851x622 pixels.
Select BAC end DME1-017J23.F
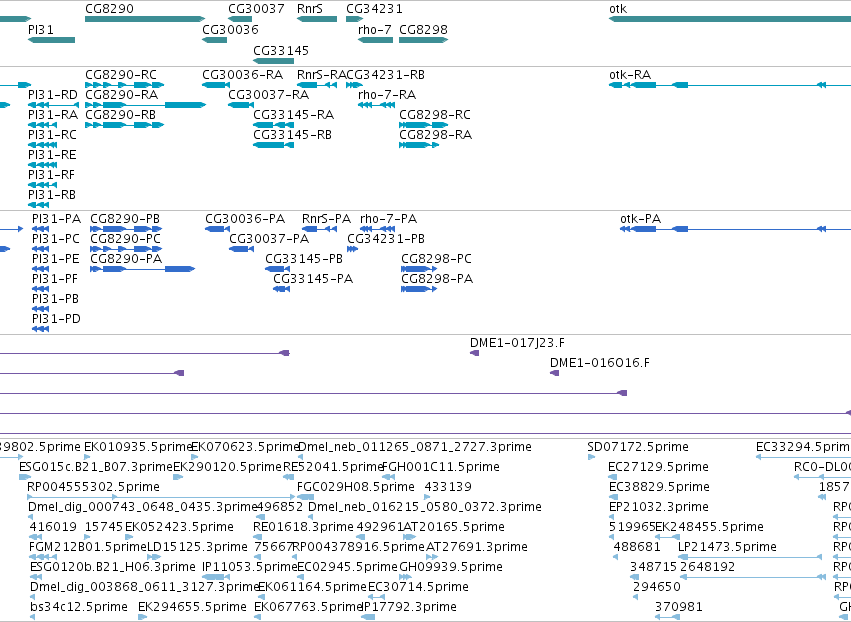coord(474,353)
